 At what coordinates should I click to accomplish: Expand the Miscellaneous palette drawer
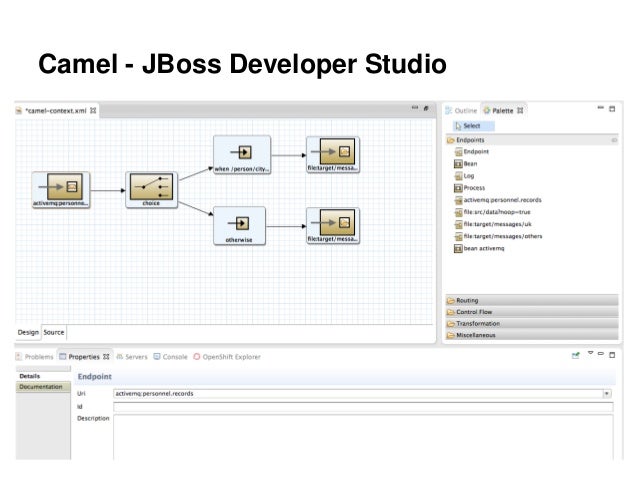pos(532,335)
